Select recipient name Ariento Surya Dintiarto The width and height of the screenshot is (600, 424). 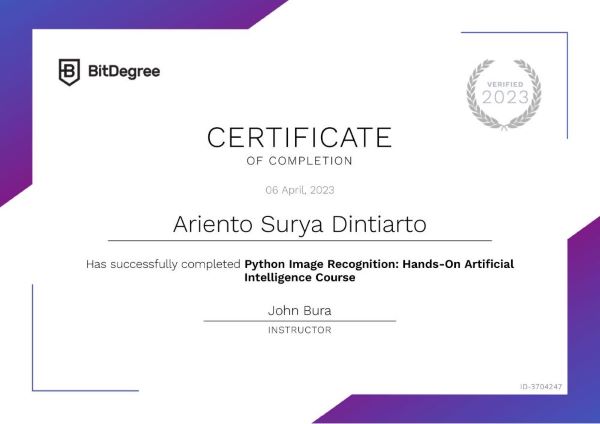pos(299,223)
